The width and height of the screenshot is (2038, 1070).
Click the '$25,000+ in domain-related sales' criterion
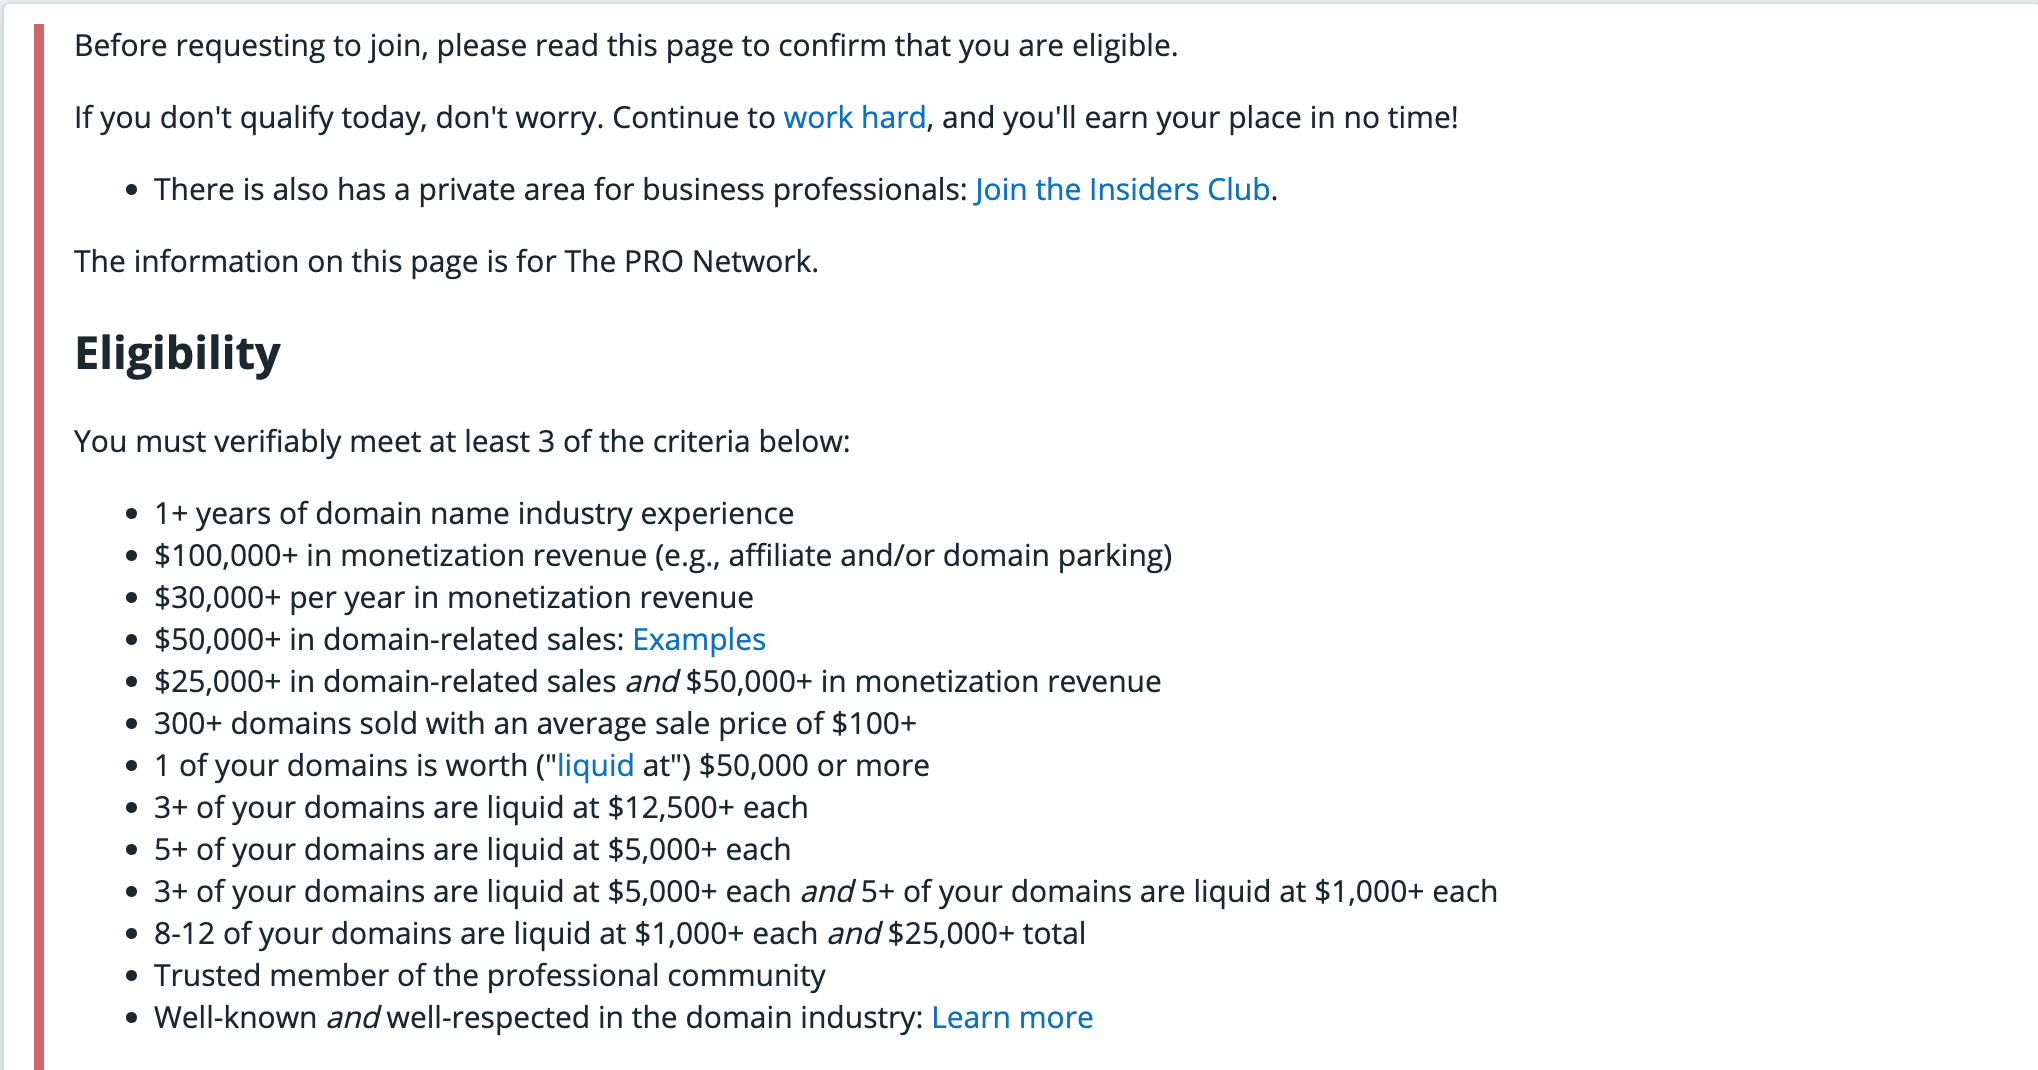pos(658,681)
